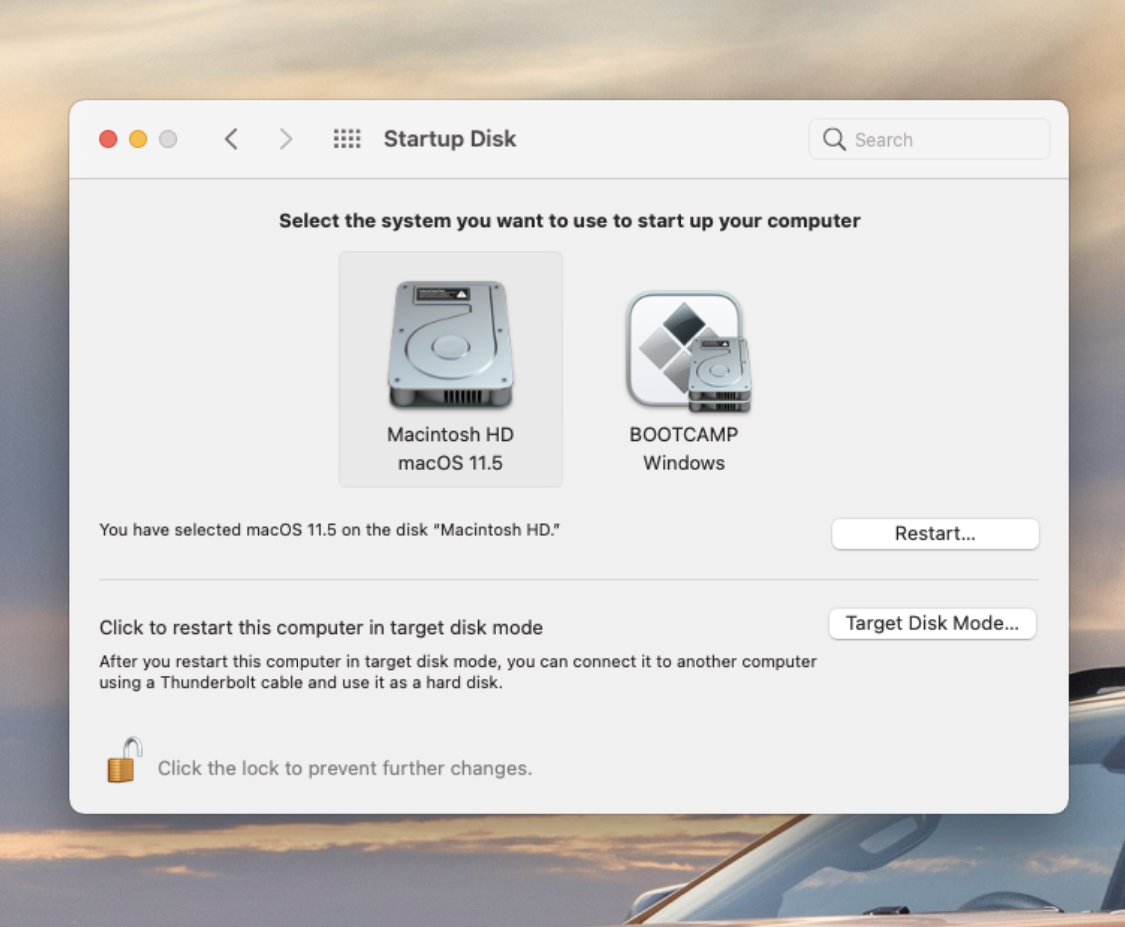Click the magnifying glass search icon
Image resolution: width=1125 pixels, height=927 pixels.
(834, 139)
